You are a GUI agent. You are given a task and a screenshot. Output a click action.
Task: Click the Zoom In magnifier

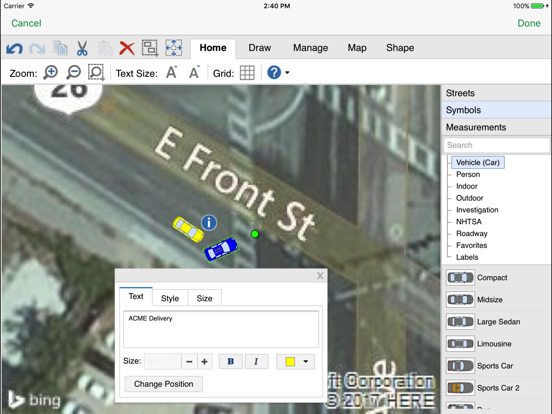(51, 73)
